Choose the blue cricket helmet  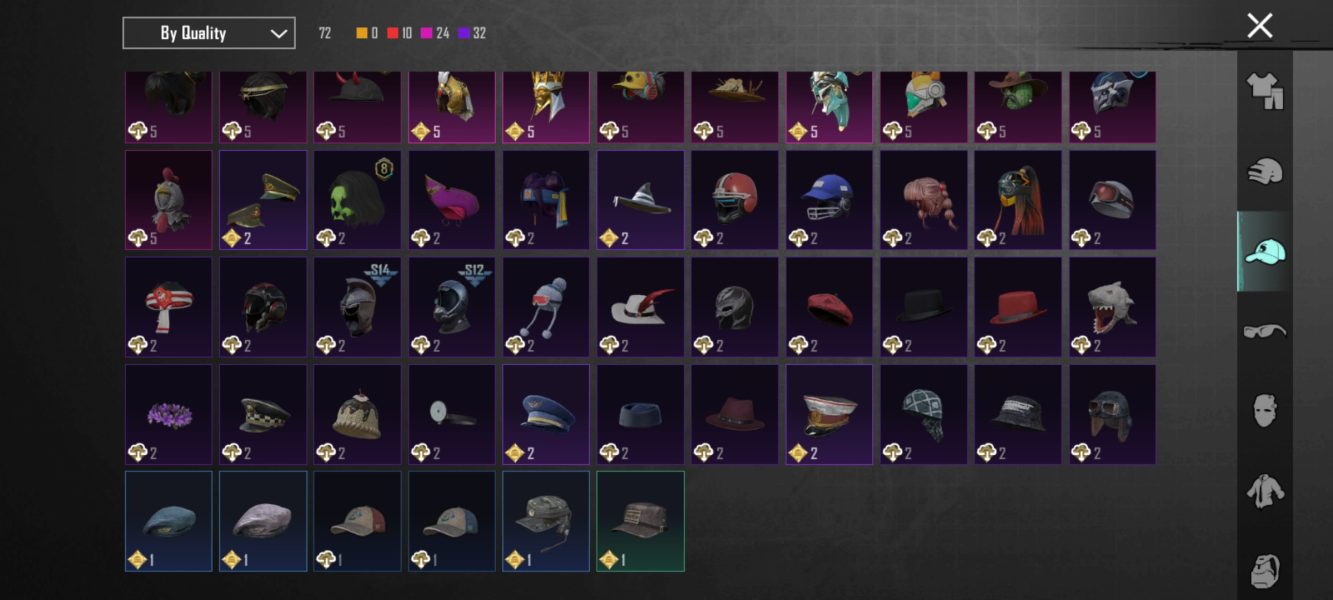click(829, 200)
